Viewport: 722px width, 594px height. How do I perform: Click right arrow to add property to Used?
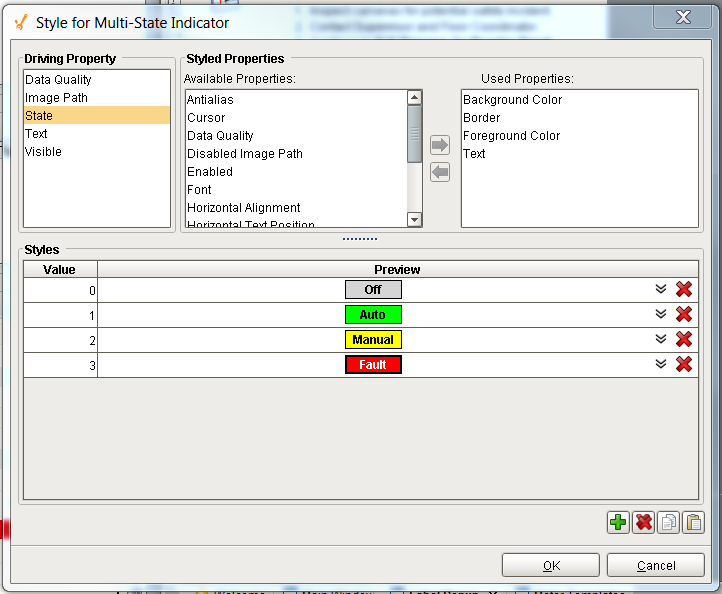pyautogui.click(x=440, y=145)
